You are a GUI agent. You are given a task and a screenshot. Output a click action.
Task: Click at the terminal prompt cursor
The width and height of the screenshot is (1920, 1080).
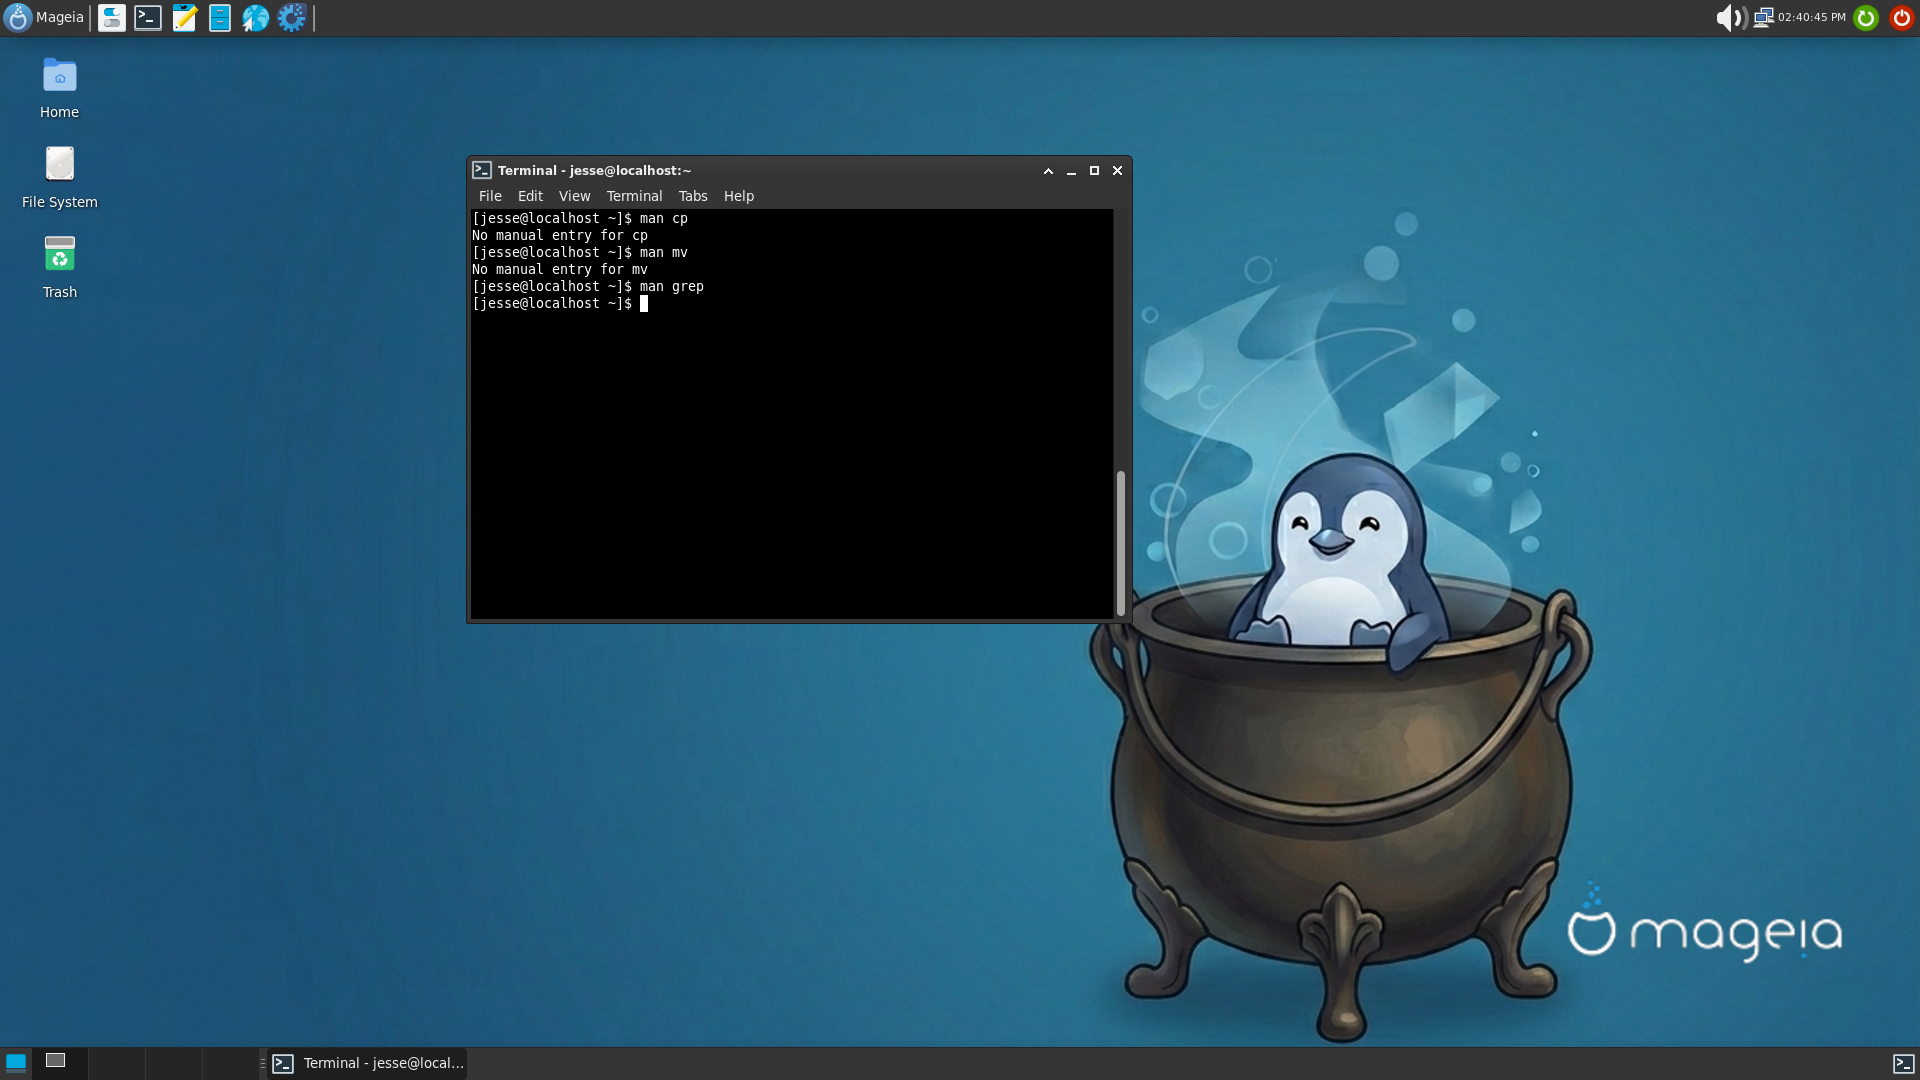[x=644, y=303]
